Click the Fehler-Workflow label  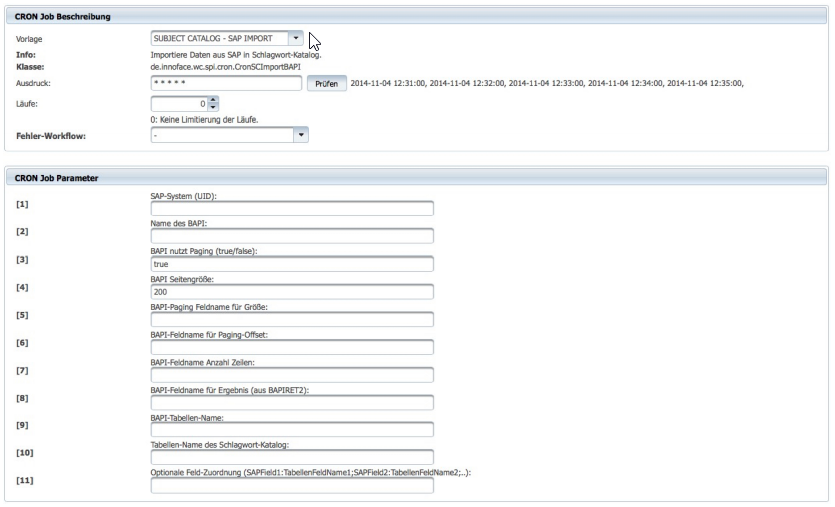(x=51, y=136)
